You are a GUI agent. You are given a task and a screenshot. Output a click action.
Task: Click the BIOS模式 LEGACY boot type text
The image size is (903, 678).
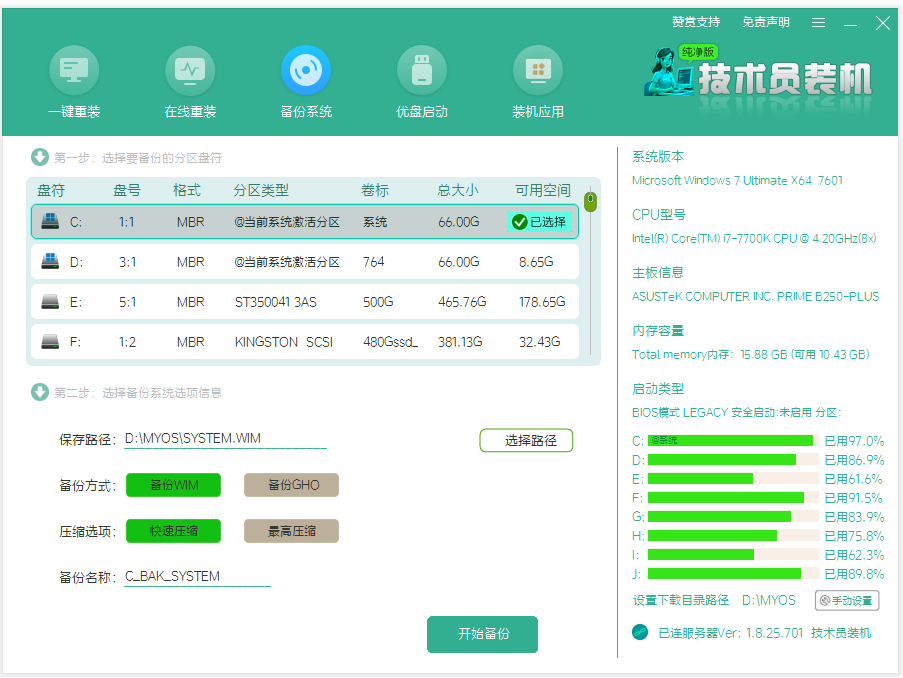pos(737,412)
